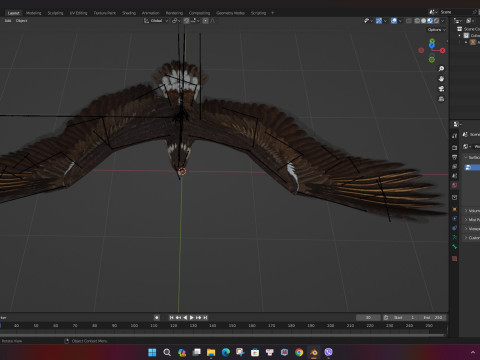Switch to the Sculpting workspace tab
480x360 pixels.
pyautogui.click(x=55, y=13)
